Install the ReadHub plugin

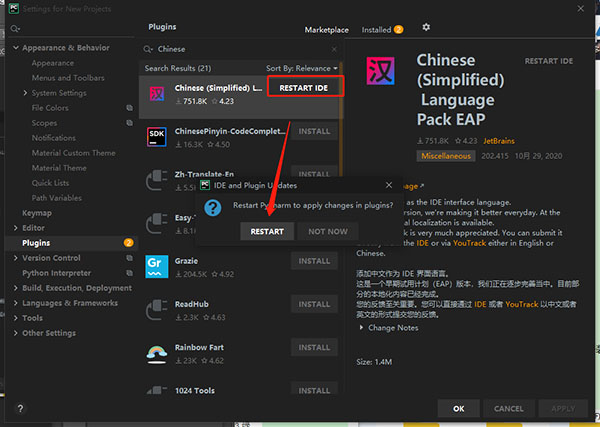tap(314, 304)
